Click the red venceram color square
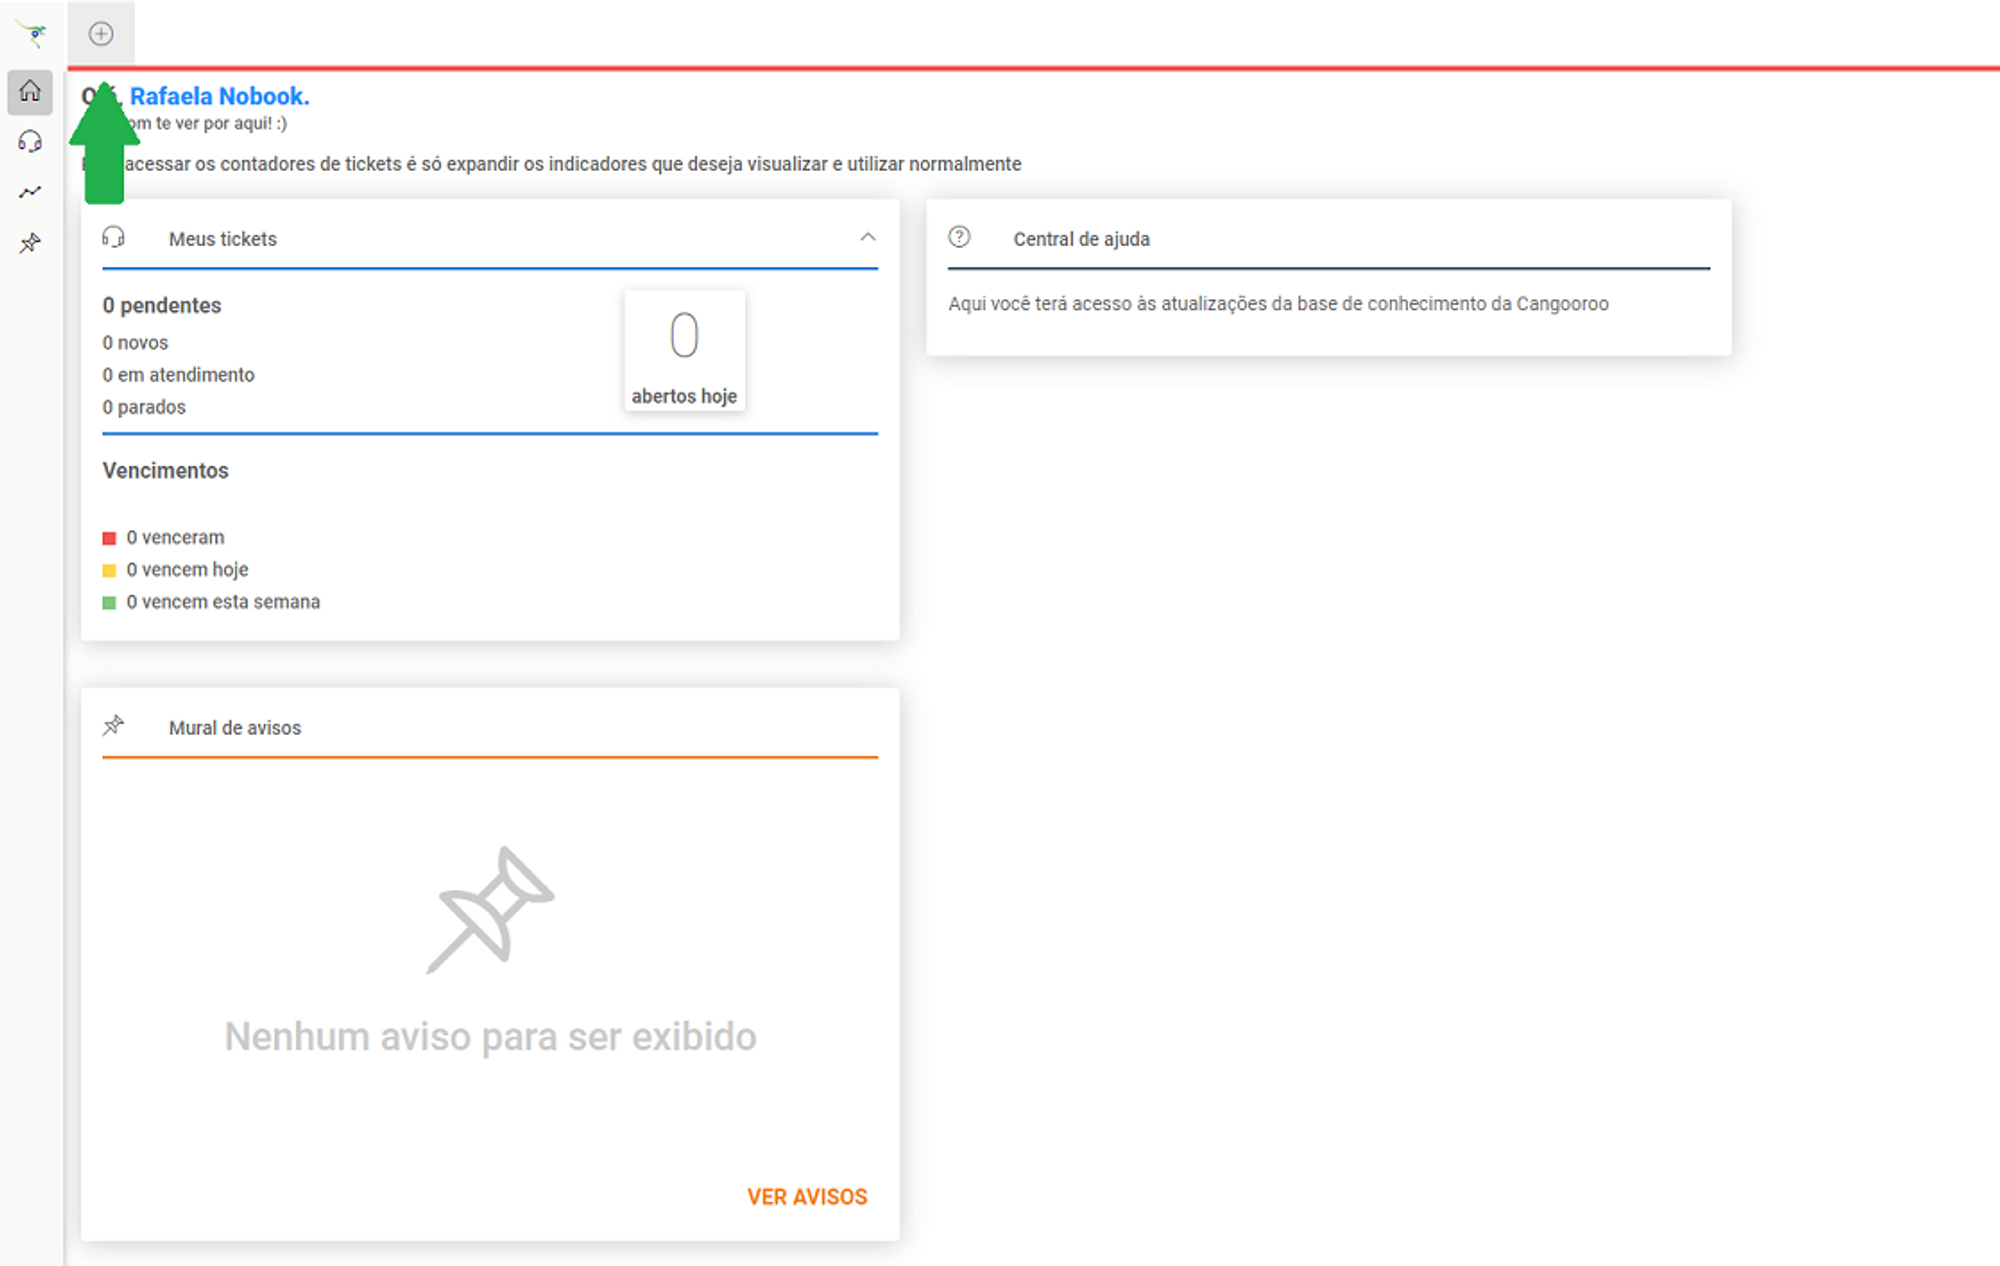This screenshot has height=1266, width=2000. tap(109, 538)
